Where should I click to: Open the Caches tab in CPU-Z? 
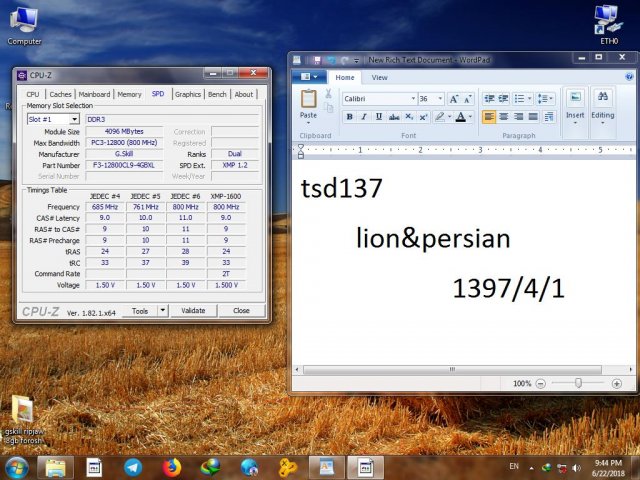pos(60,94)
